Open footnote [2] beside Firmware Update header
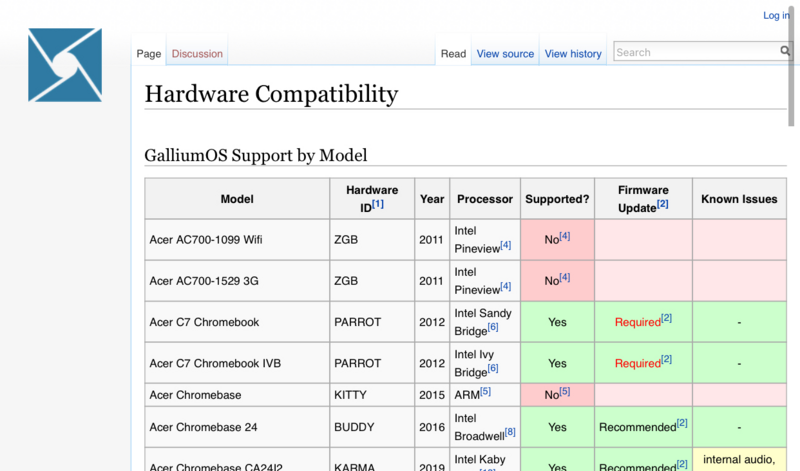 pos(662,204)
